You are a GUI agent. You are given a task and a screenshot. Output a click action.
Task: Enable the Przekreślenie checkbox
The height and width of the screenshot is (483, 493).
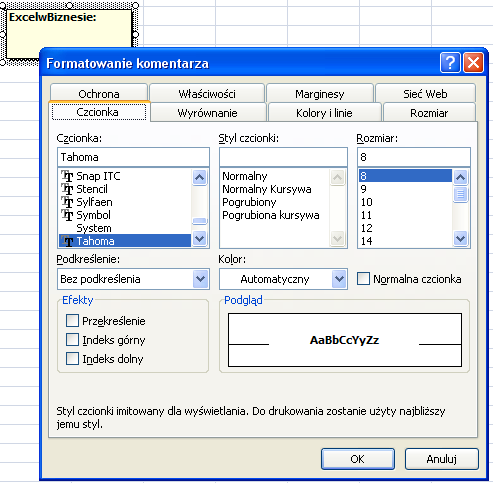(x=72, y=321)
